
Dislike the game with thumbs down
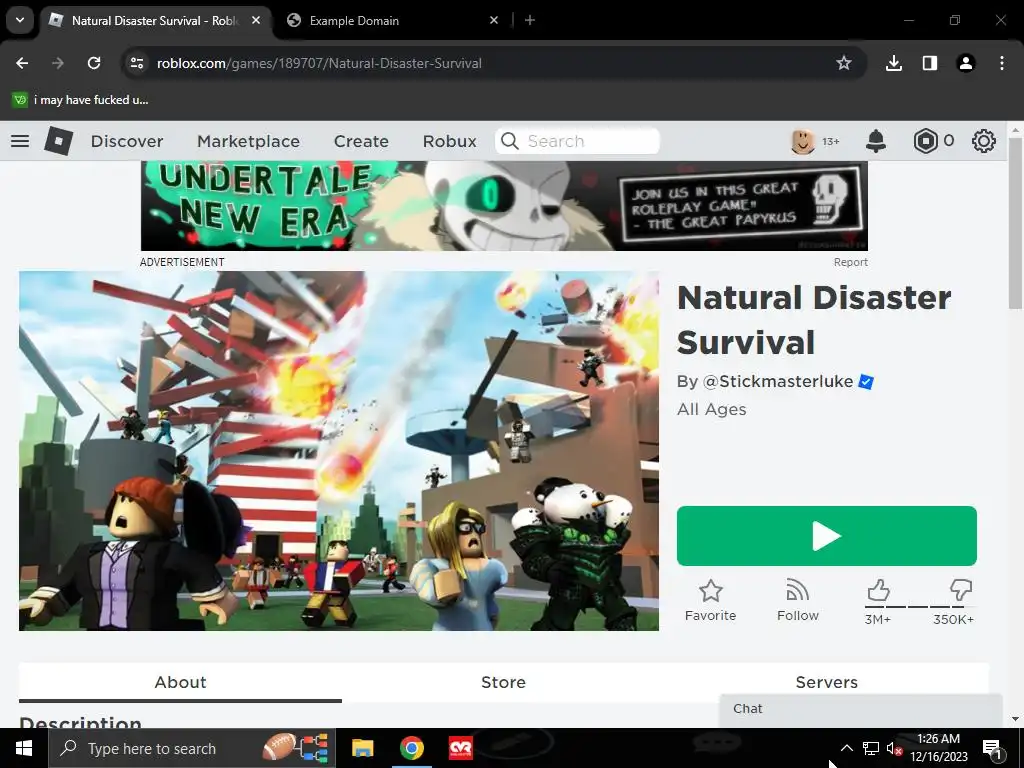pos(961,590)
